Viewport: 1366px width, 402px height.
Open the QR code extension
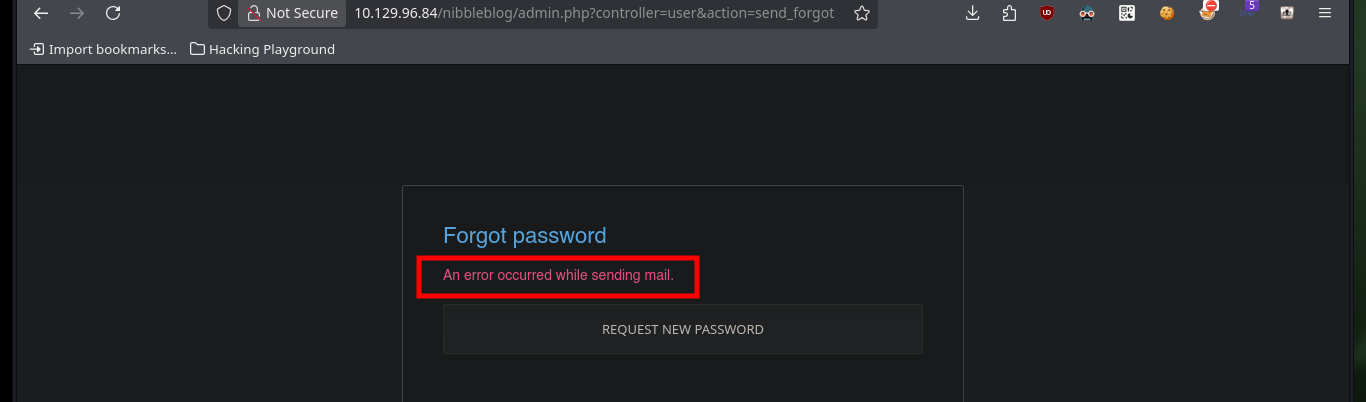1127,13
